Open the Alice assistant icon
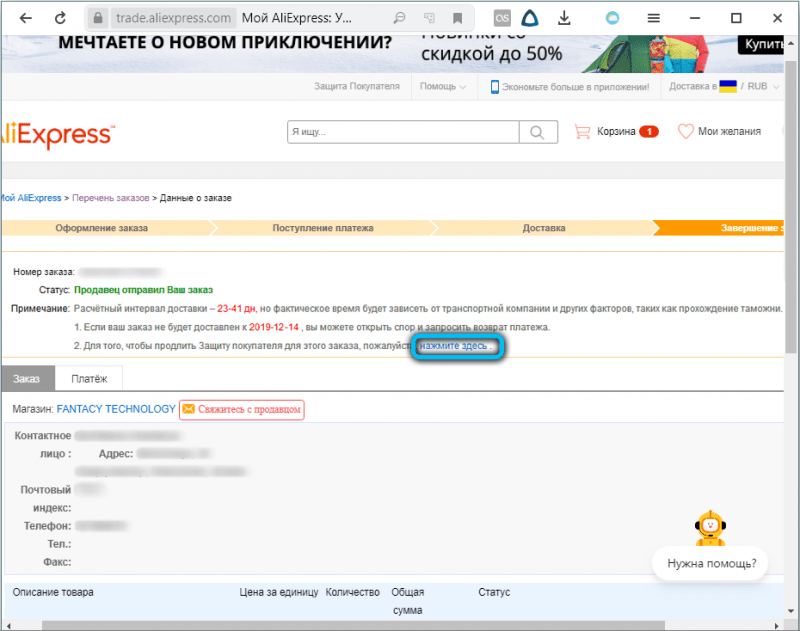800x631 pixels. (530, 18)
